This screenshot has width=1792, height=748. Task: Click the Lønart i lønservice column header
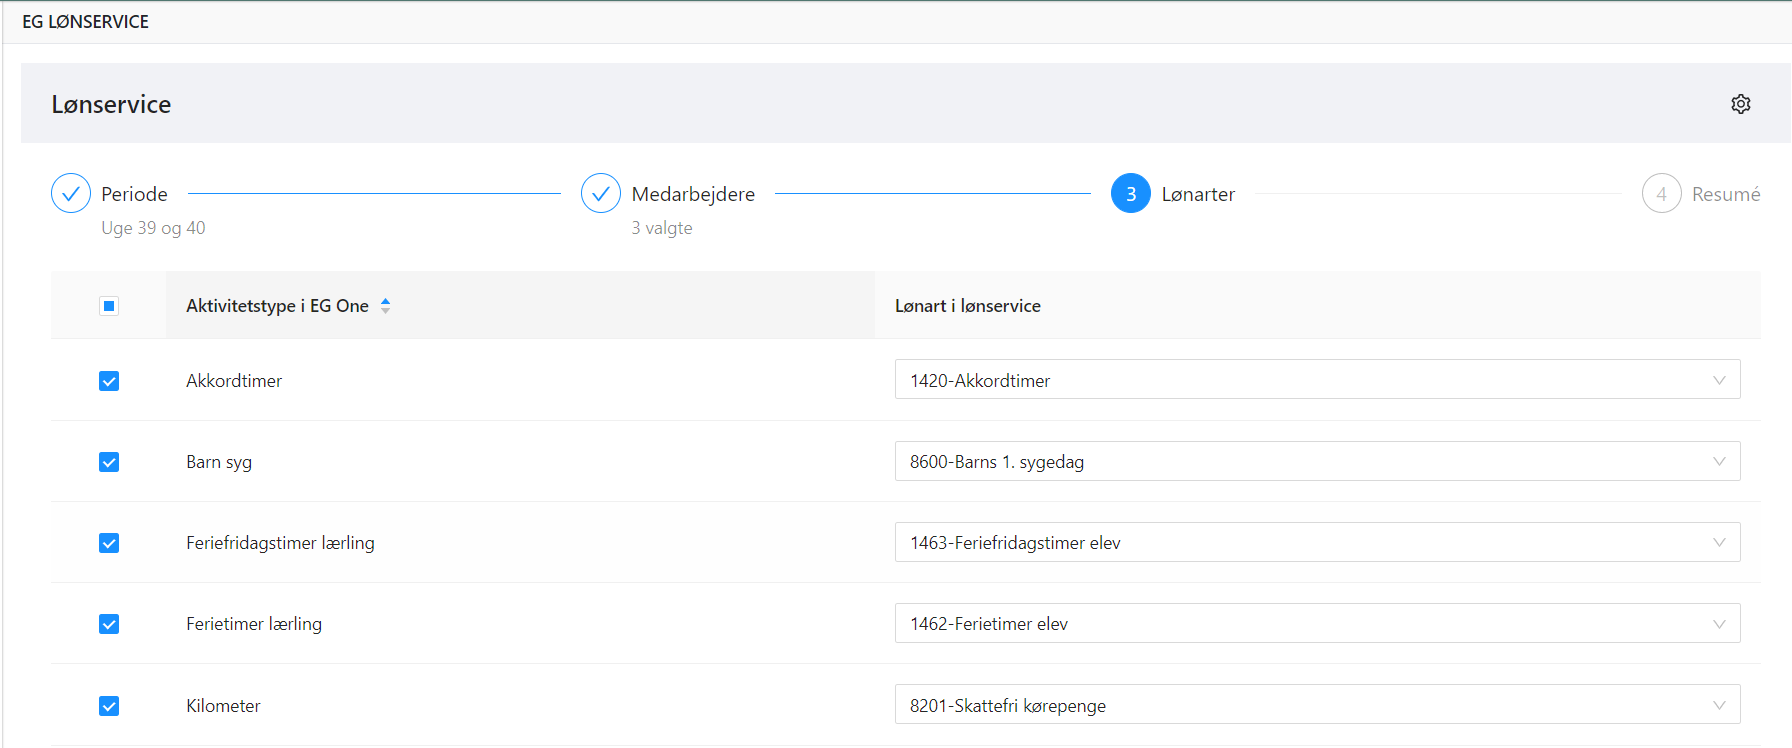coord(967,306)
